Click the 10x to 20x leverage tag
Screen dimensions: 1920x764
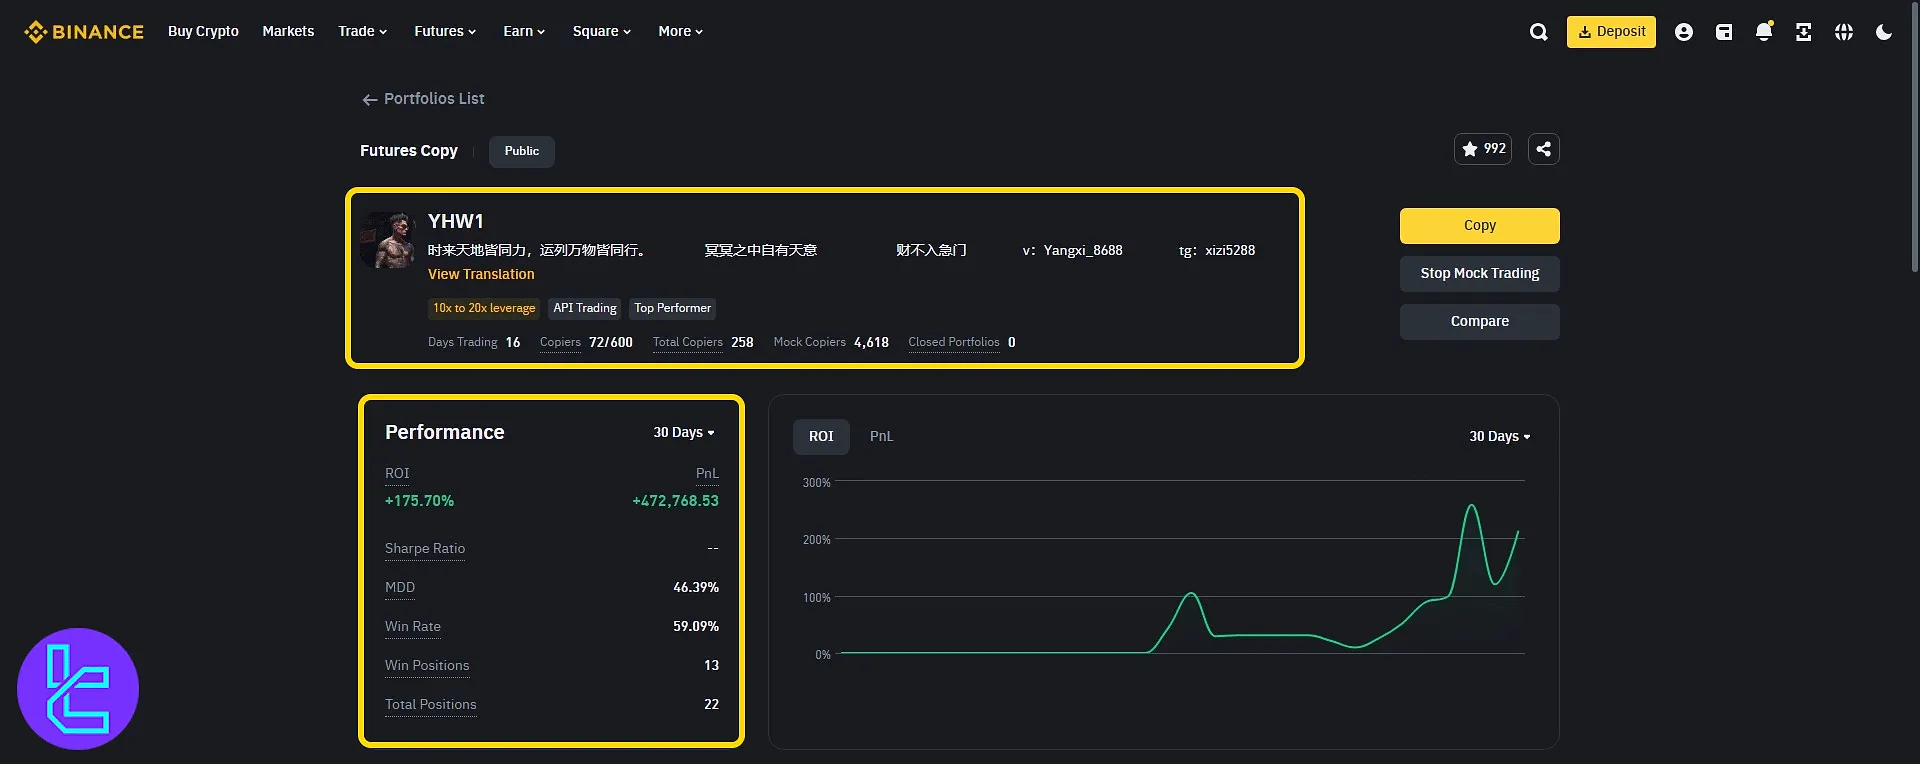click(484, 309)
